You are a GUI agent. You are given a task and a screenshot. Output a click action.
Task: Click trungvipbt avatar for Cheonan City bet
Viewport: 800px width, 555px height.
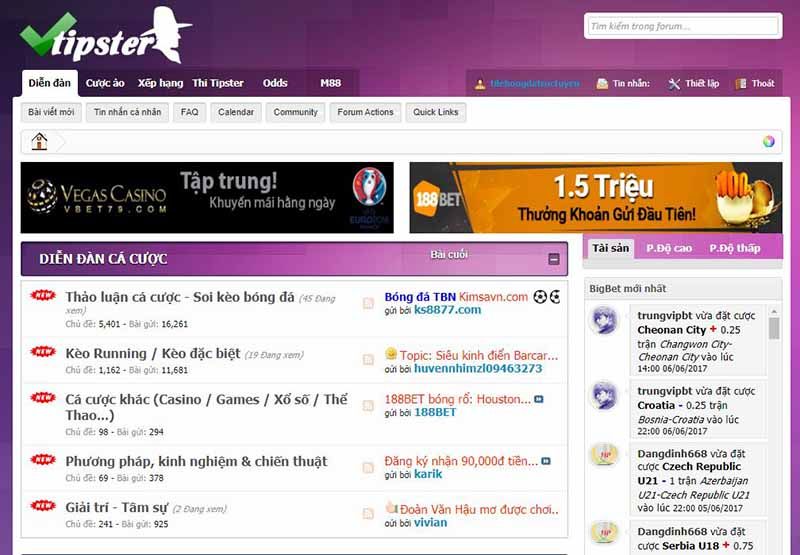pos(604,321)
